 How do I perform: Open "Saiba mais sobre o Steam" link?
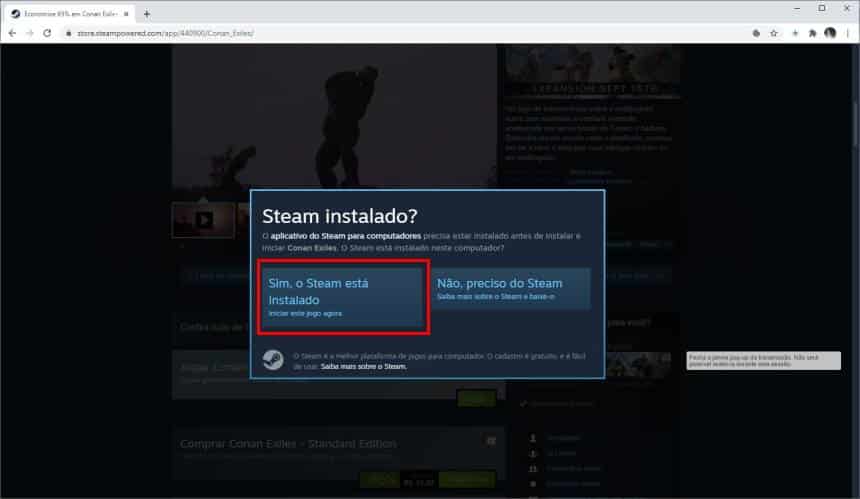[363, 366]
